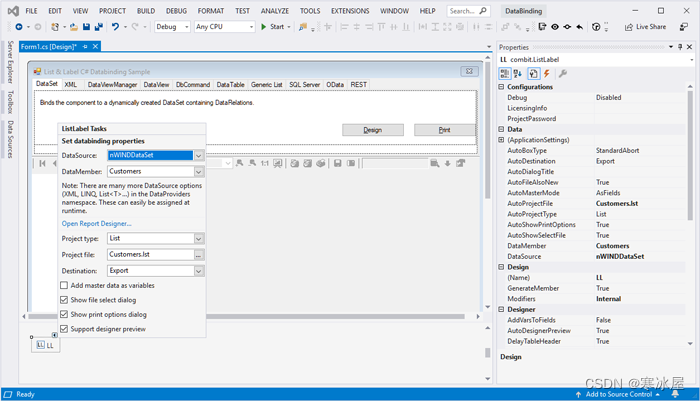Open the Server Explorer side panel

point(10,62)
